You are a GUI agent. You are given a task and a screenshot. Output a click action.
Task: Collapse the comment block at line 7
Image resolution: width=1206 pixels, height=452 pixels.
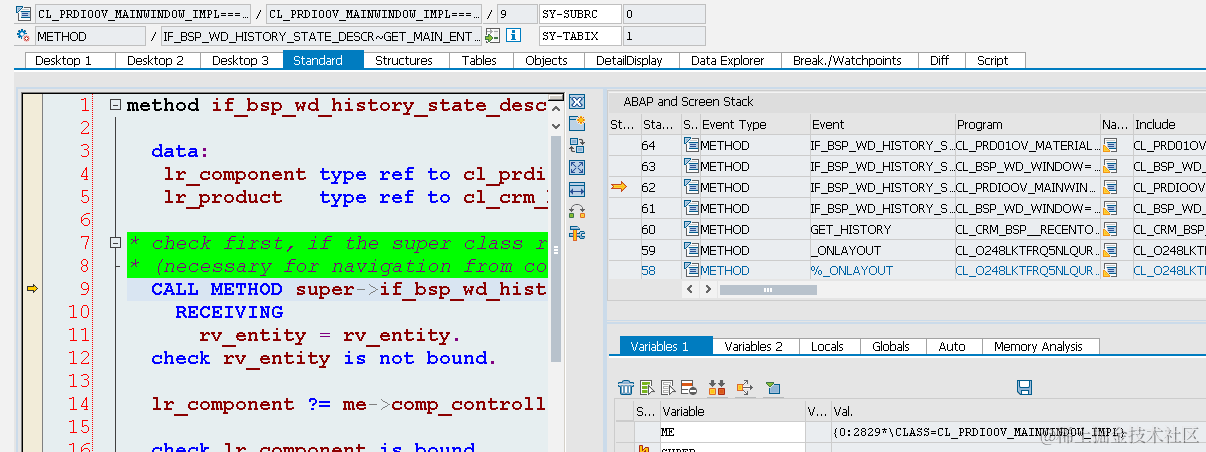coord(116,243)
